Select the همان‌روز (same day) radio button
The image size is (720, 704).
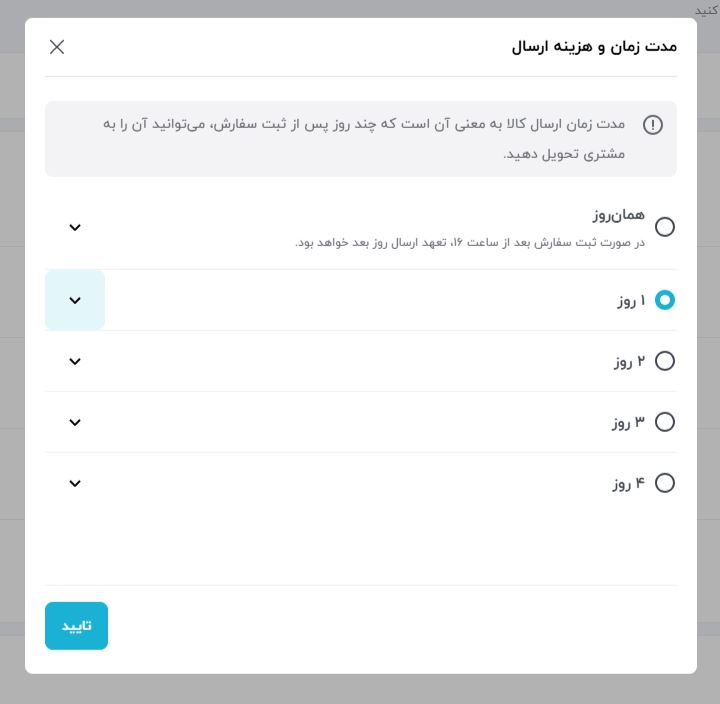tap(664, 227)
